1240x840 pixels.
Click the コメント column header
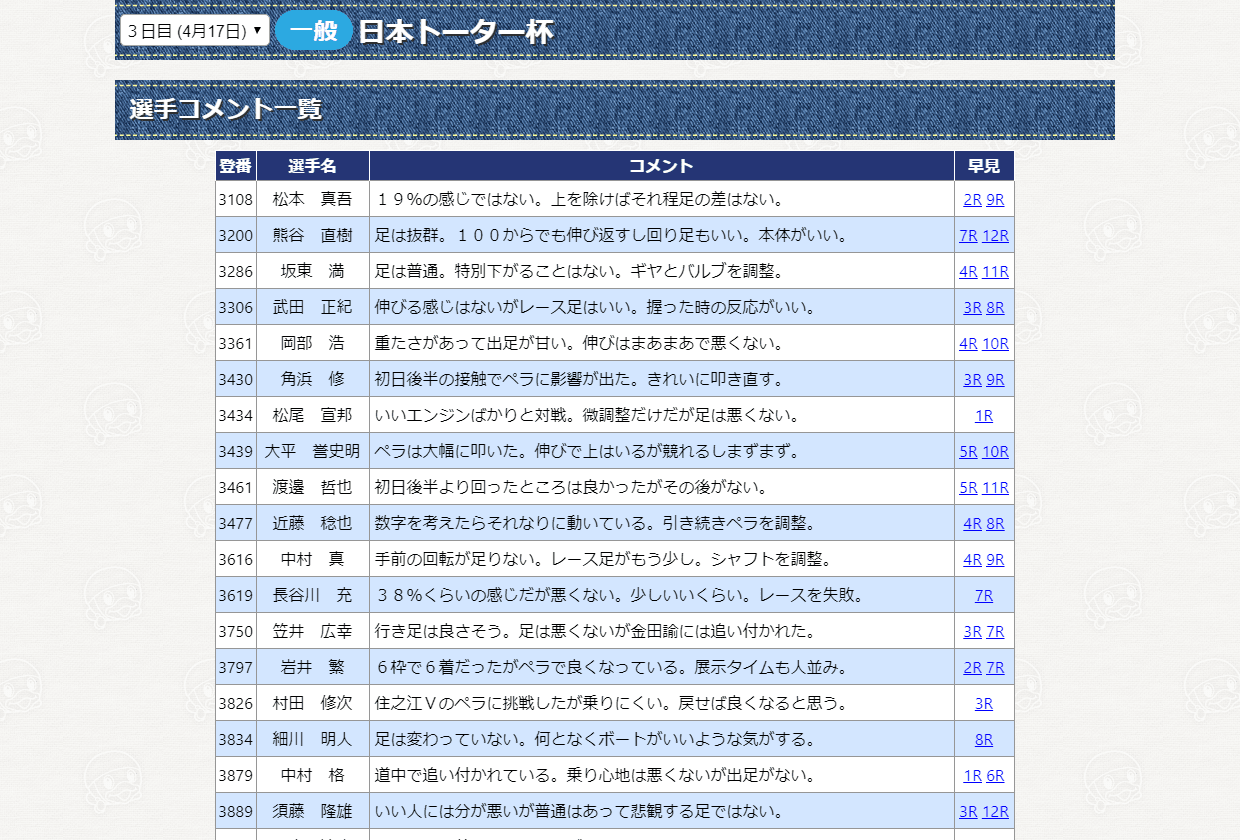pyautogui.click(x=662, y=166)
